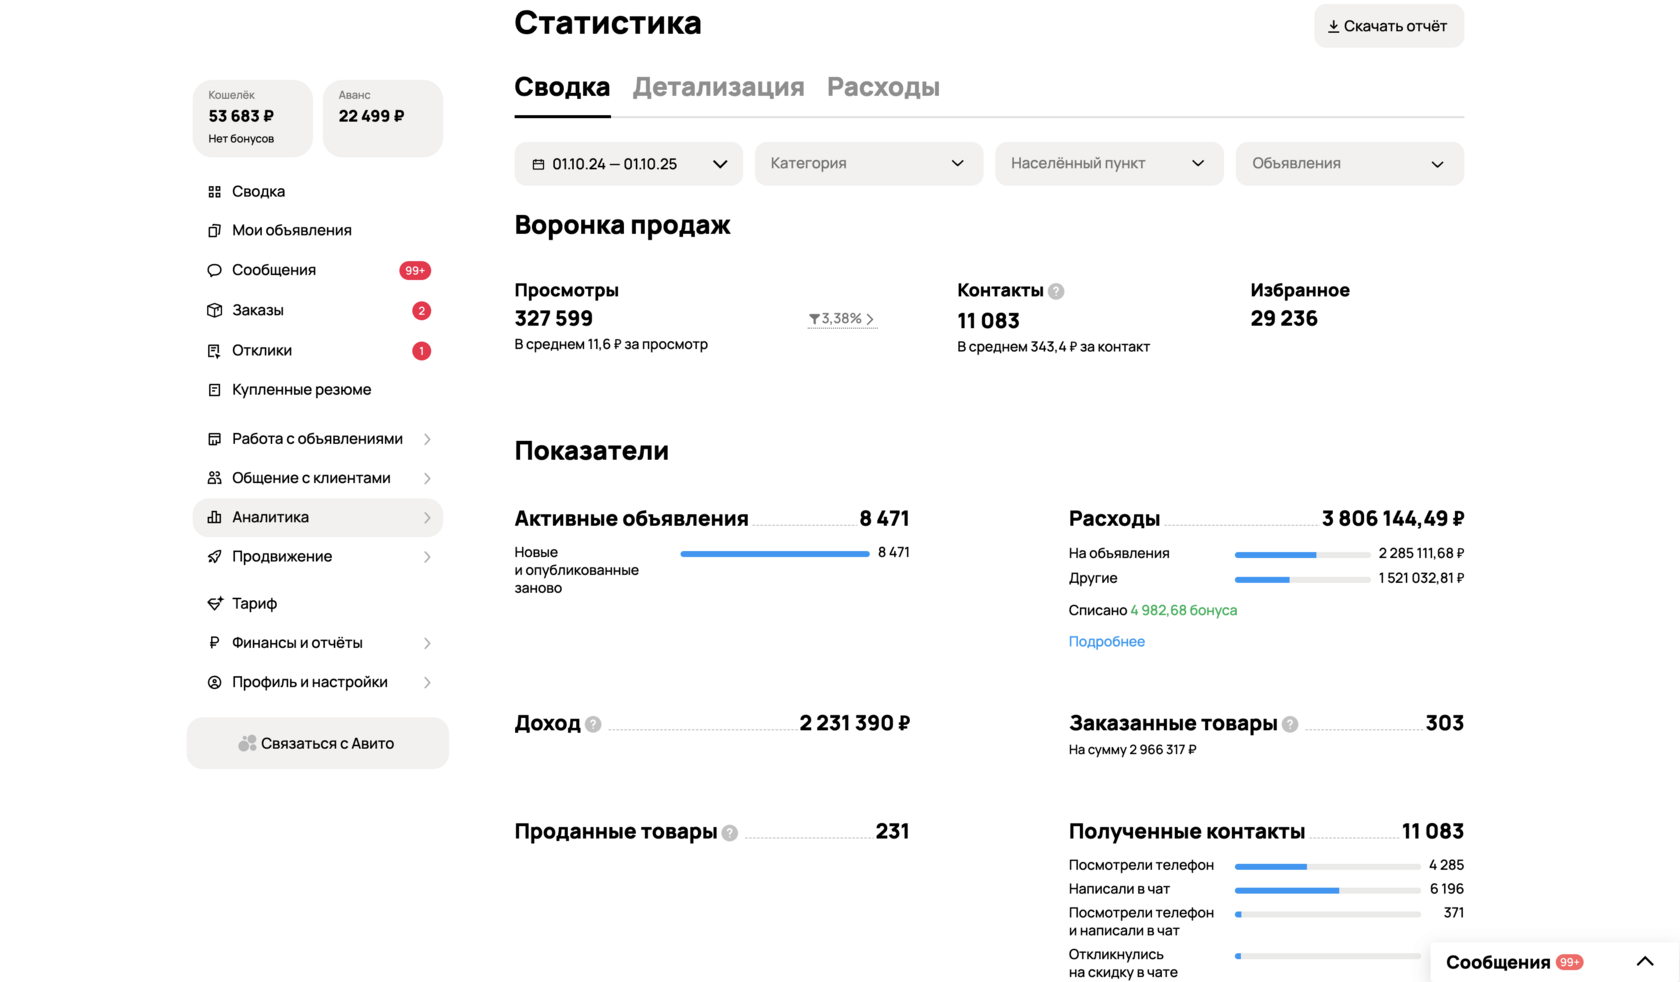Click the Новые и опубликованные заново progress bar
This screenshot has height=982, width=1680.
tap(775, 554)
